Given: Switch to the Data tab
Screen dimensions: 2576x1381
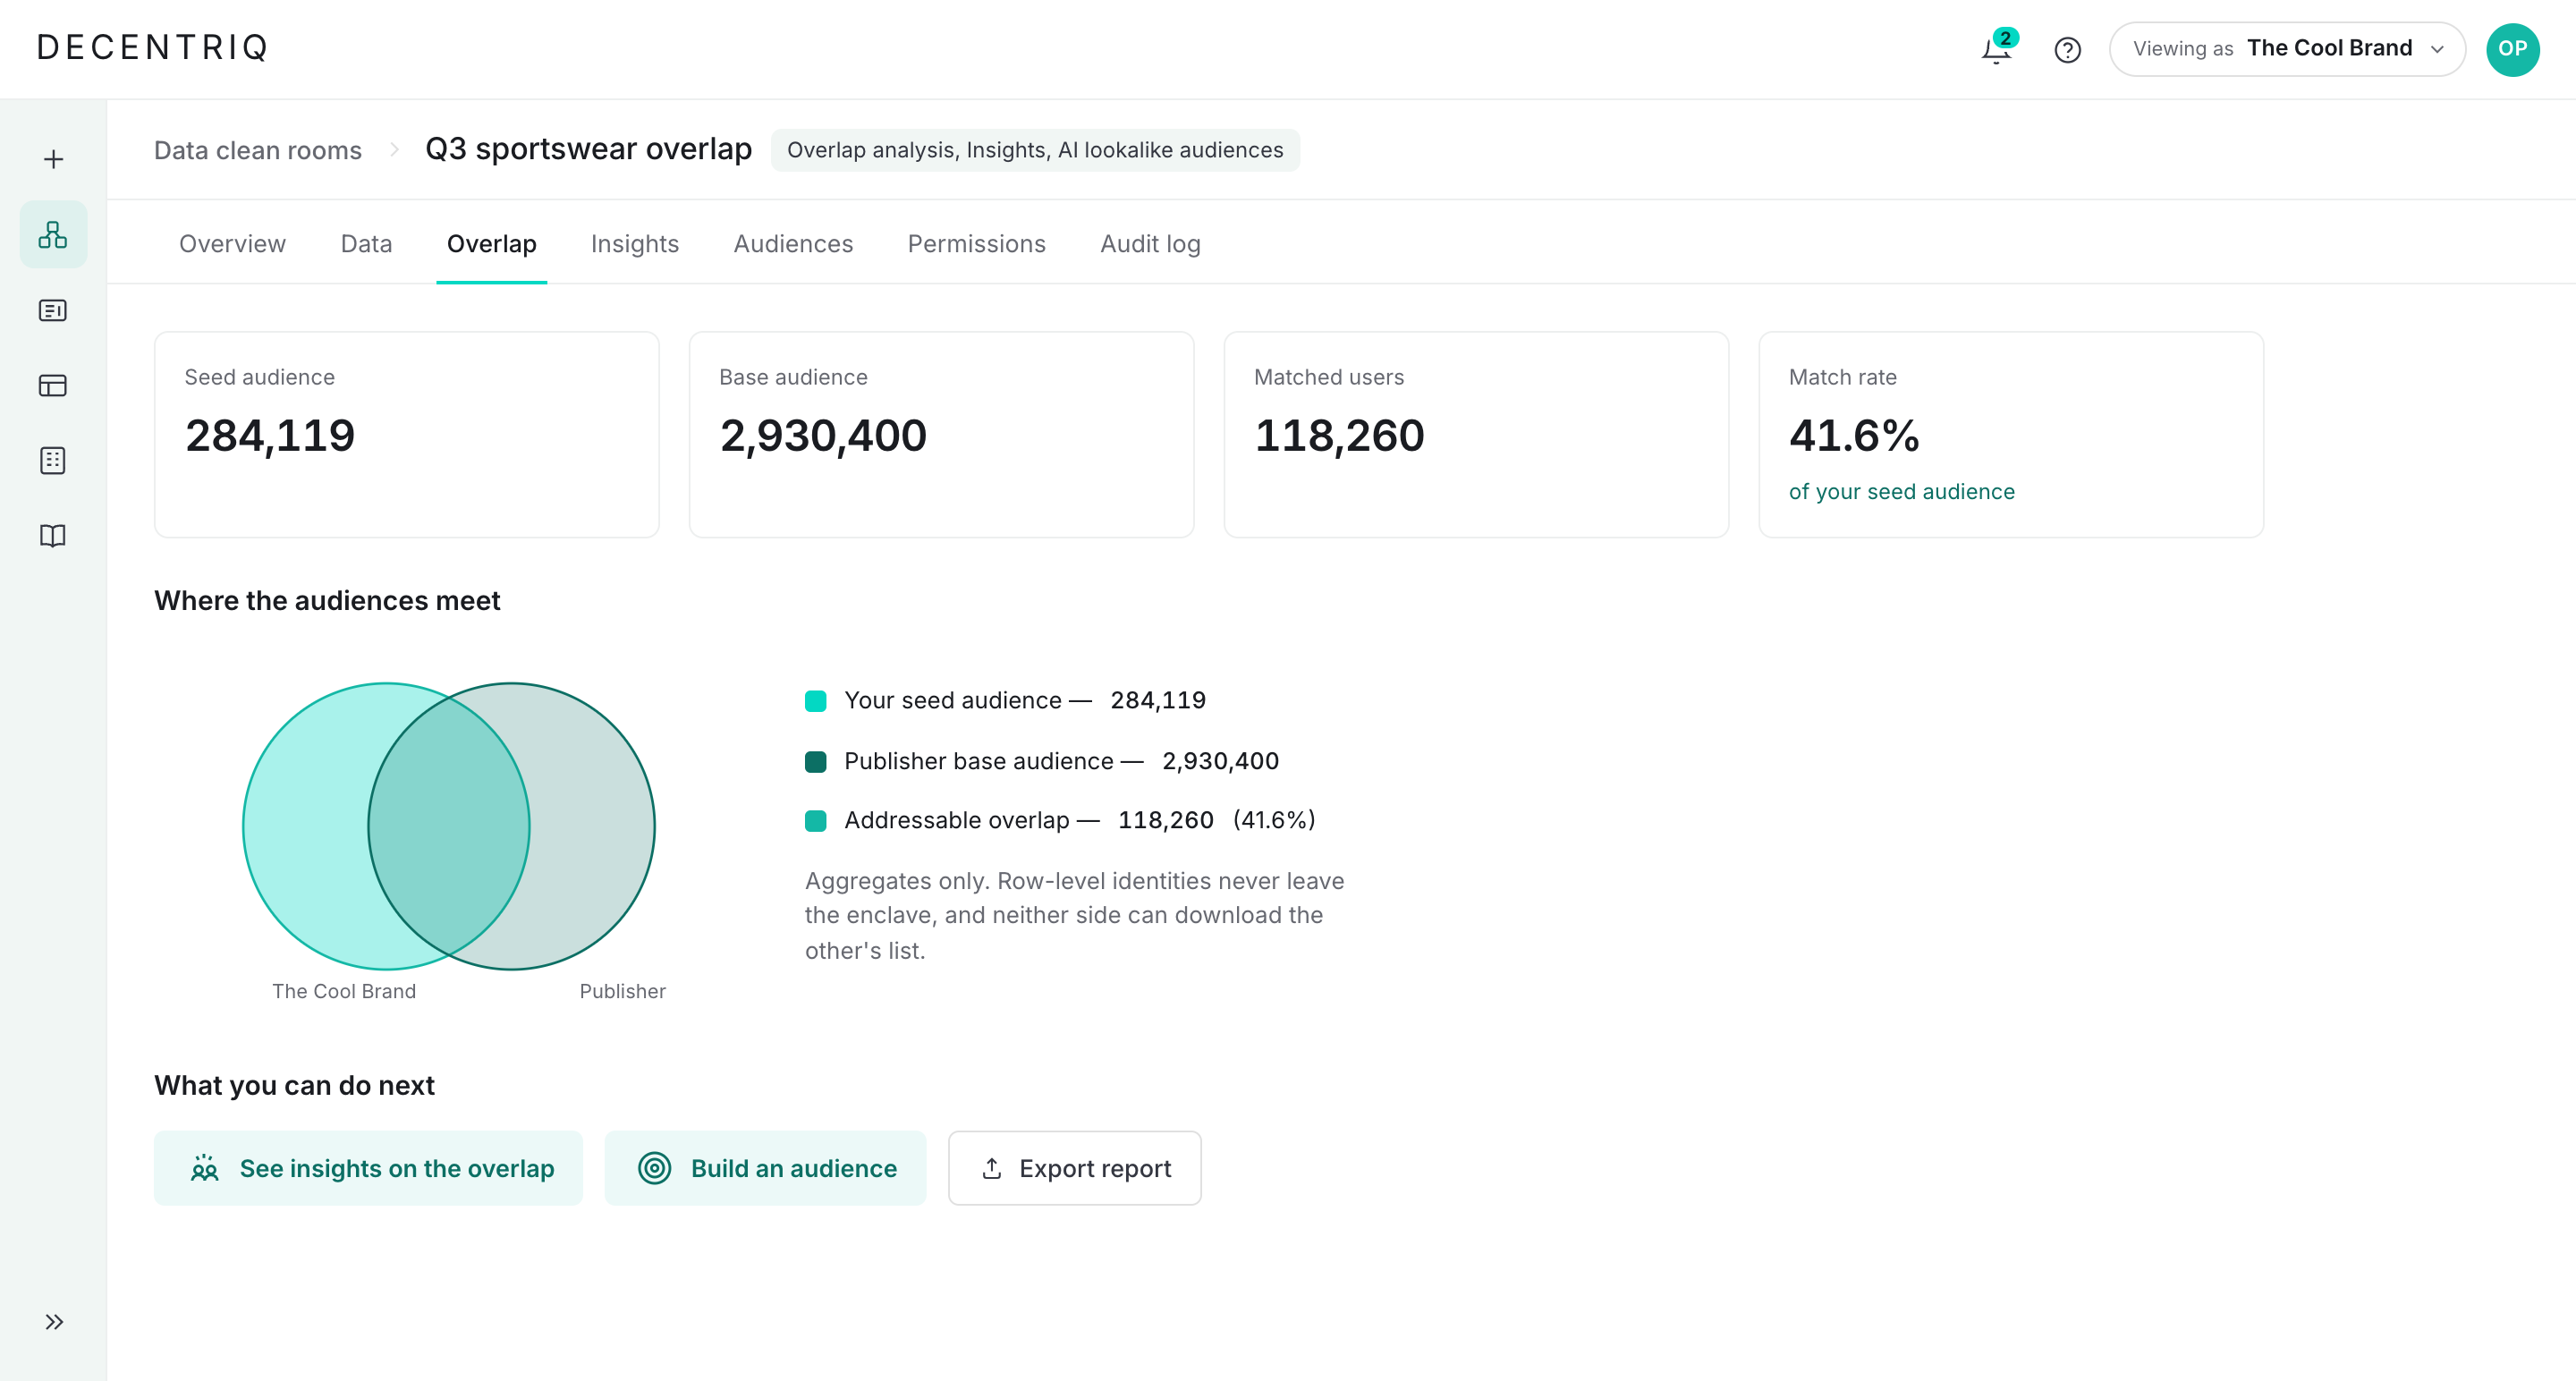Looking at the screenshot, I should (x=366, y=244).
